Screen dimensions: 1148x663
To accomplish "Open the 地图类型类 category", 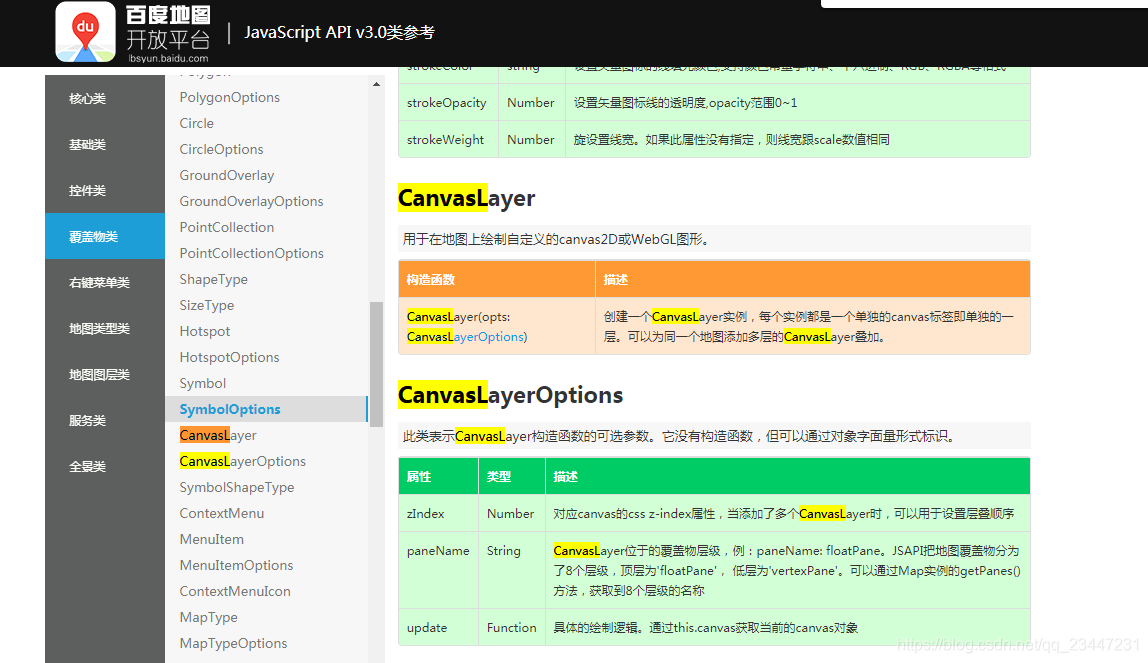I will point(105,328).
